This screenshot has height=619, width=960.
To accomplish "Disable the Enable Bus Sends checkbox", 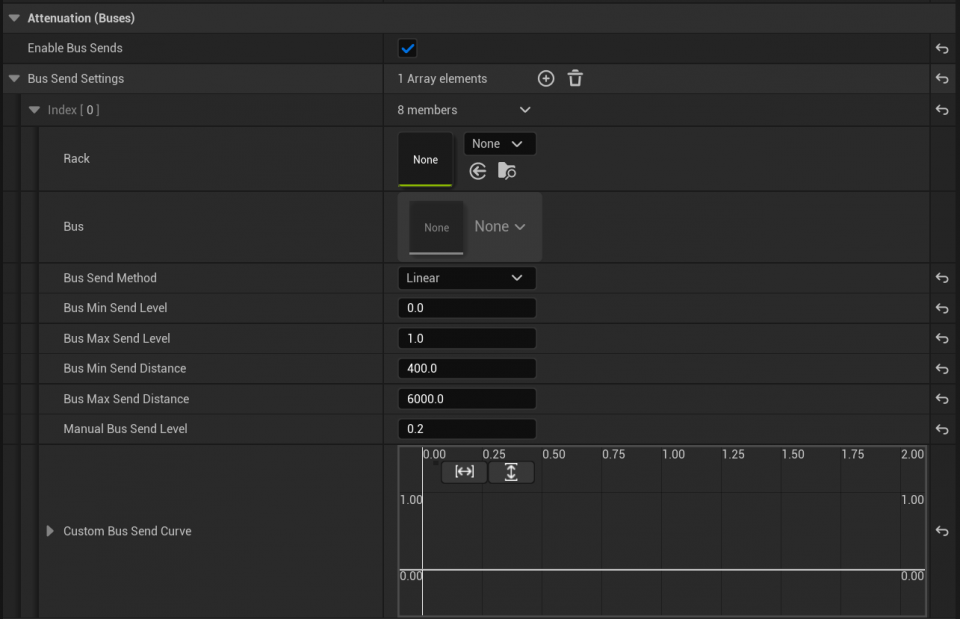I will pos(406,47).
